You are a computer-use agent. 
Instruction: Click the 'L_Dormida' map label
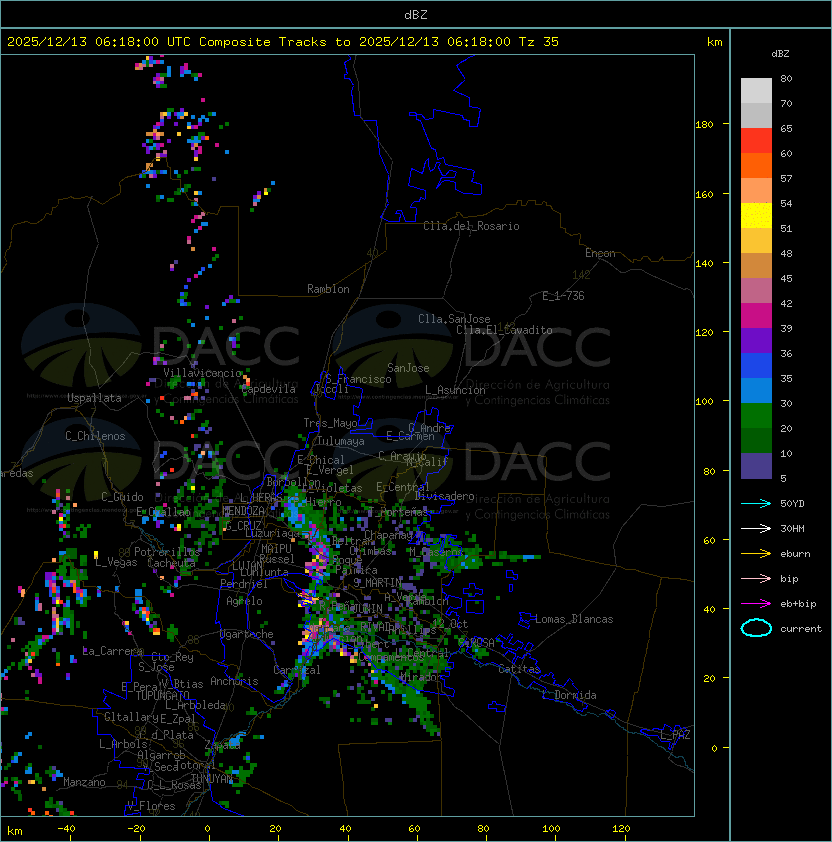[x=569, y=695]
